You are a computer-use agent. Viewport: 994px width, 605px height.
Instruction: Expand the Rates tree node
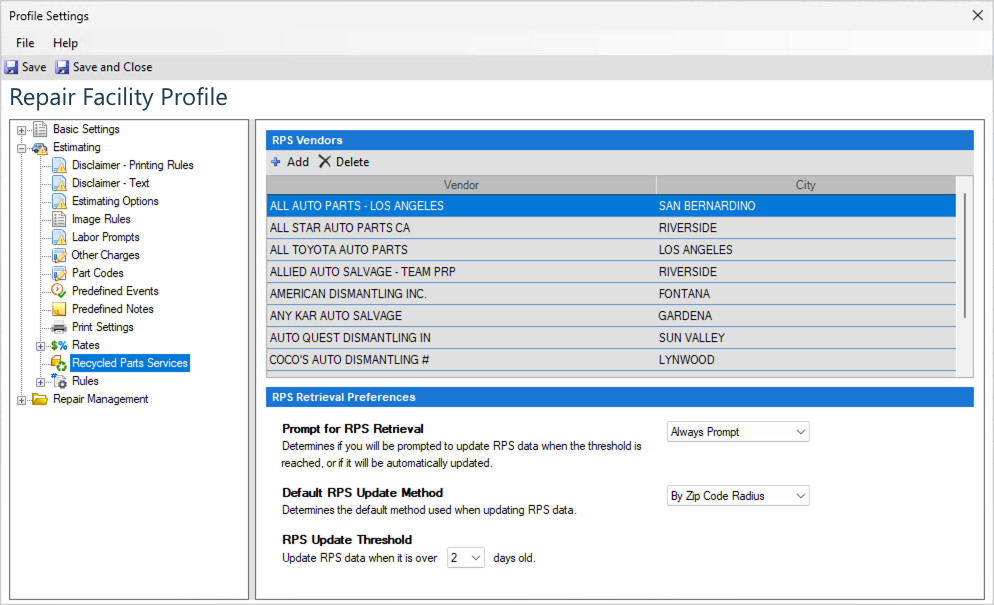(x=41, y=346)
